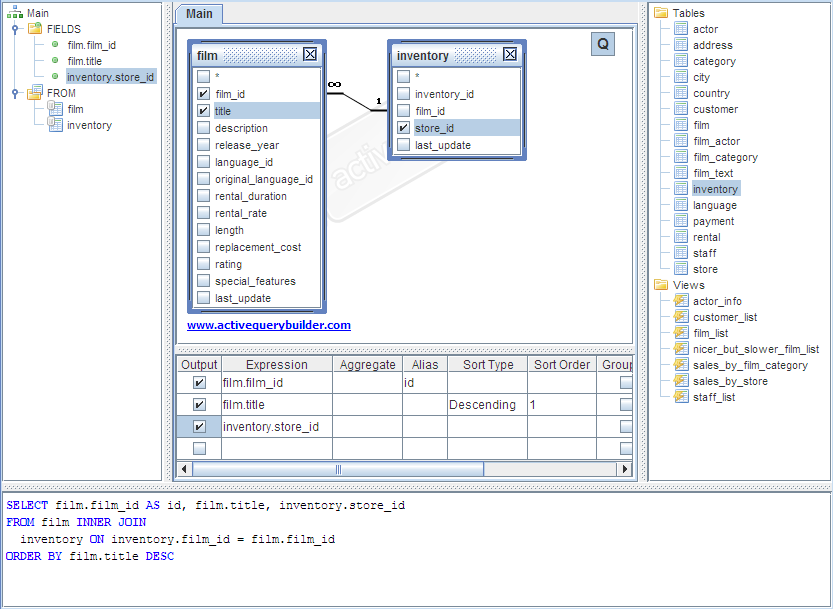The image size is (833, 609).
Task: Select inventory.store_id in FIELDS tree
Action: [x=110, y=77]
